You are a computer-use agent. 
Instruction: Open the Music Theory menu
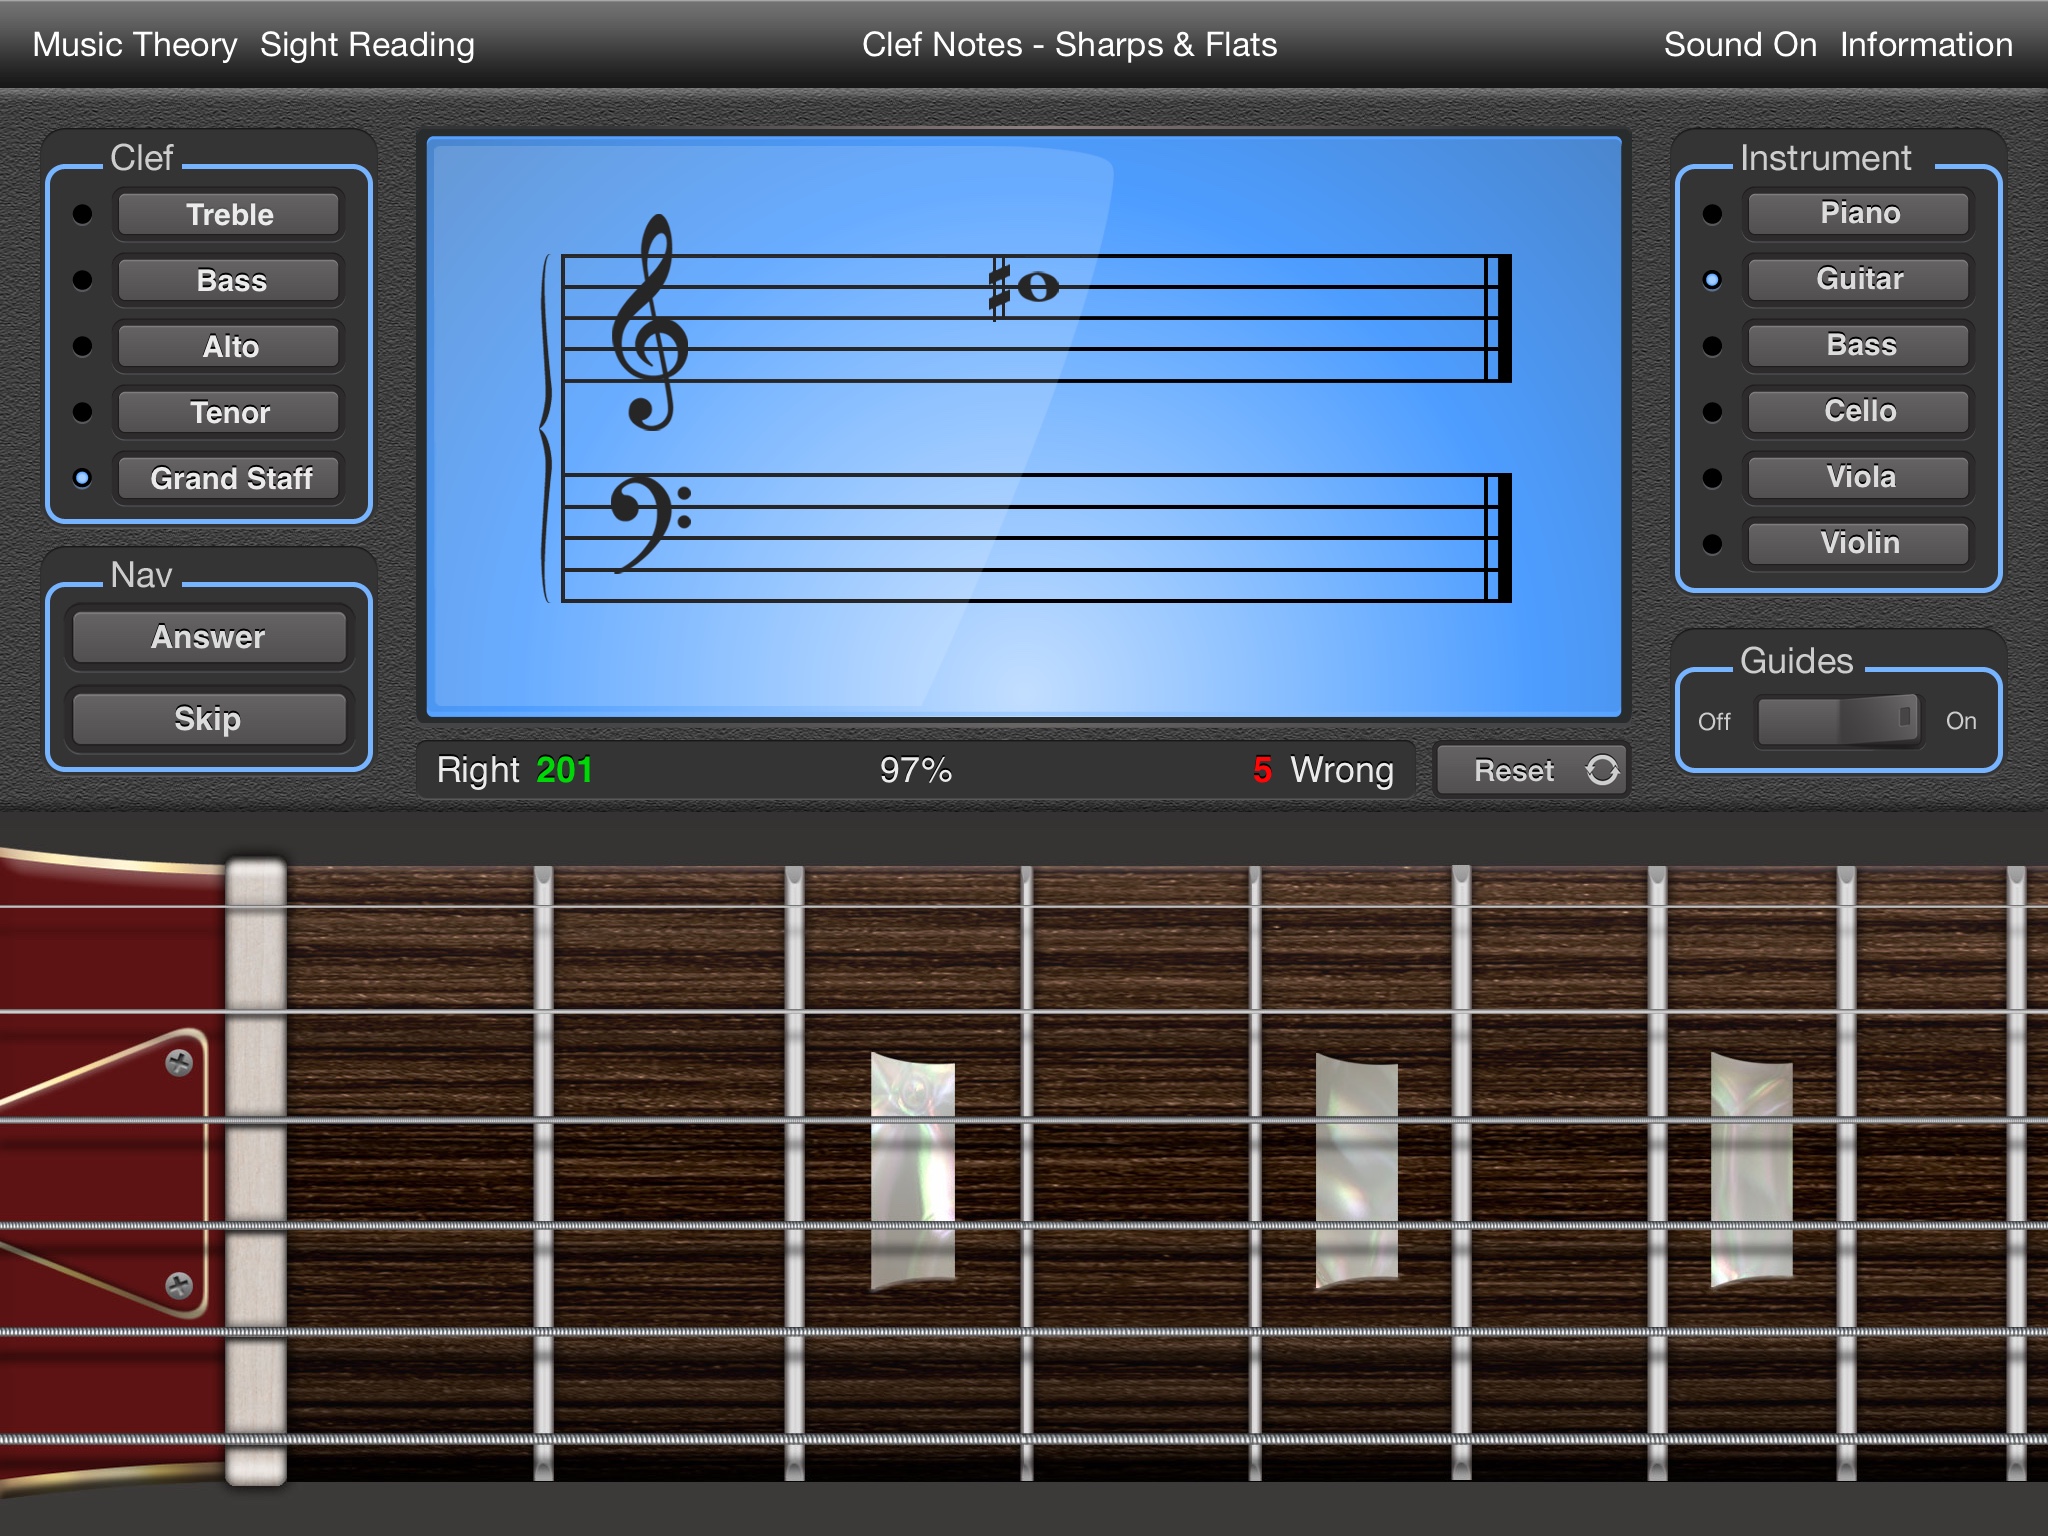coord(134,45)
